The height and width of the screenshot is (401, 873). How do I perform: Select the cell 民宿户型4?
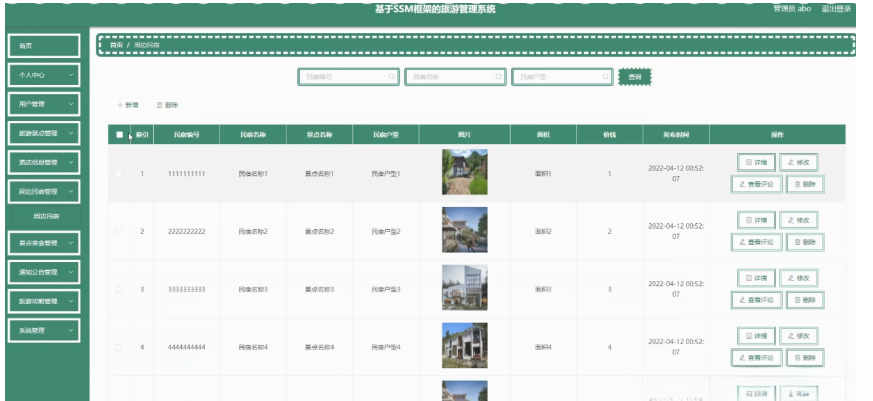[386, 347]
